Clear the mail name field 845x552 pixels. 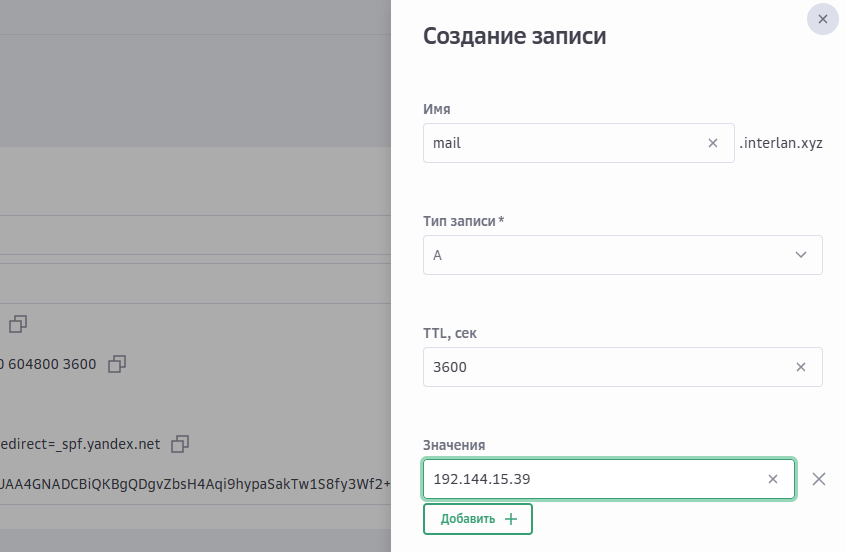point(713,143)
